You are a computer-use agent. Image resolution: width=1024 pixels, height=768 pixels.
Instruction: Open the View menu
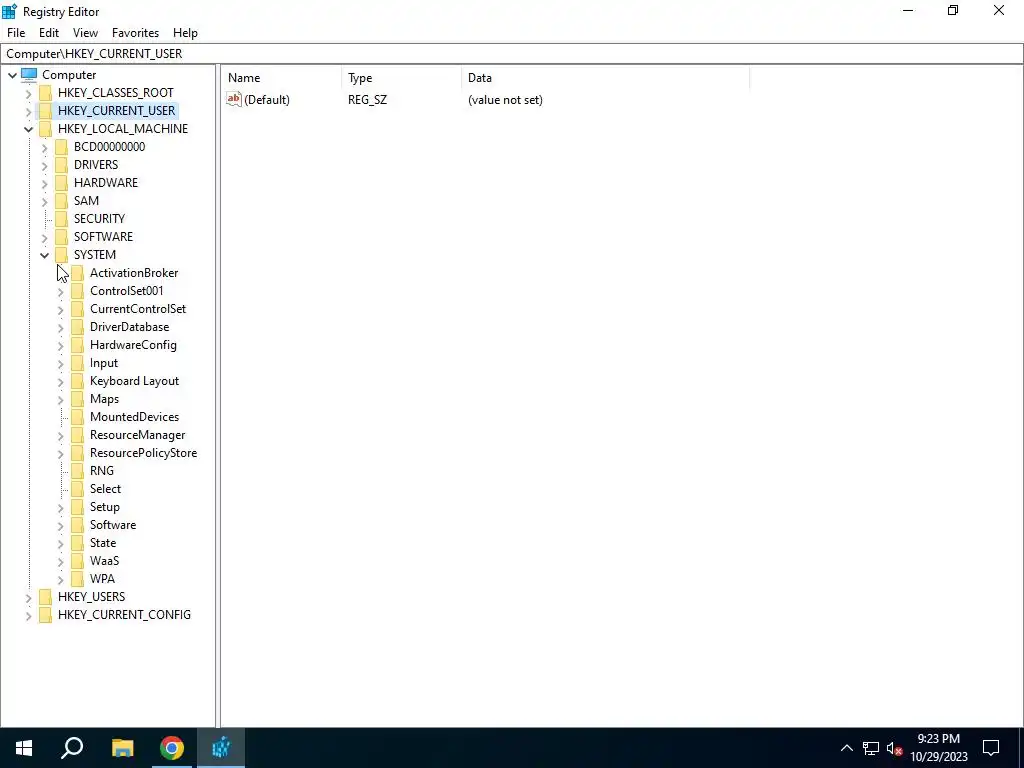pyautogui.click(x=85, y=33)
